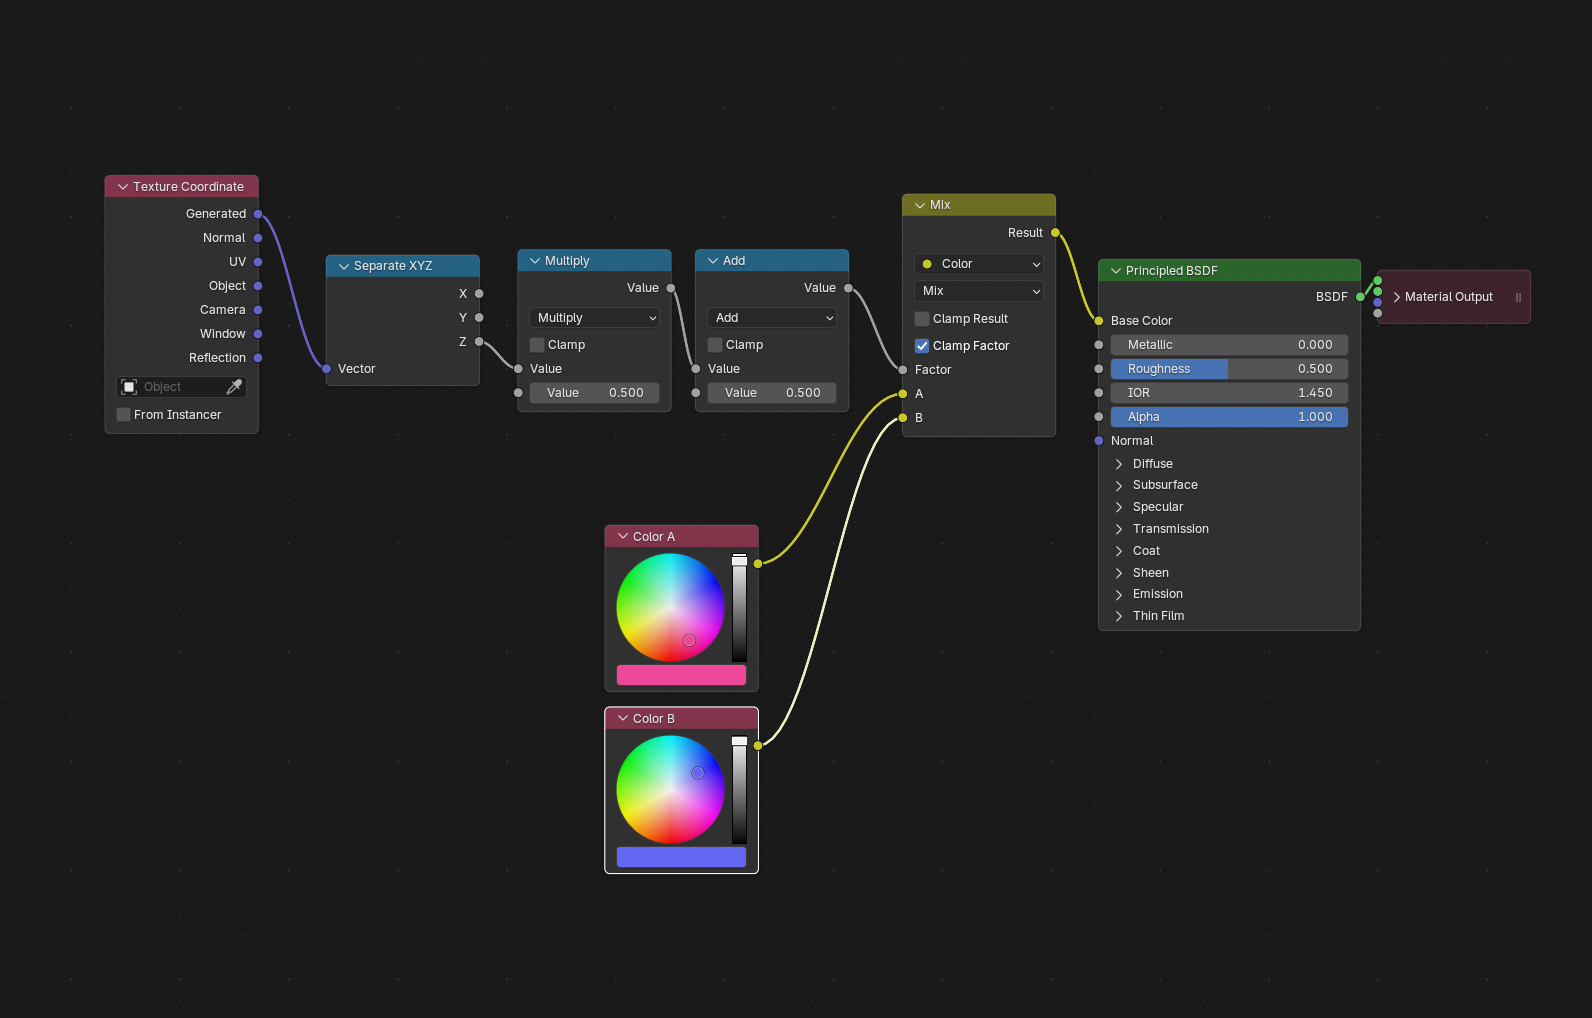Toggle Clamp checkbox in Multiply node
This screenshot has width=1592, height=1018.
pyautogui.click(x=537, y=345)
